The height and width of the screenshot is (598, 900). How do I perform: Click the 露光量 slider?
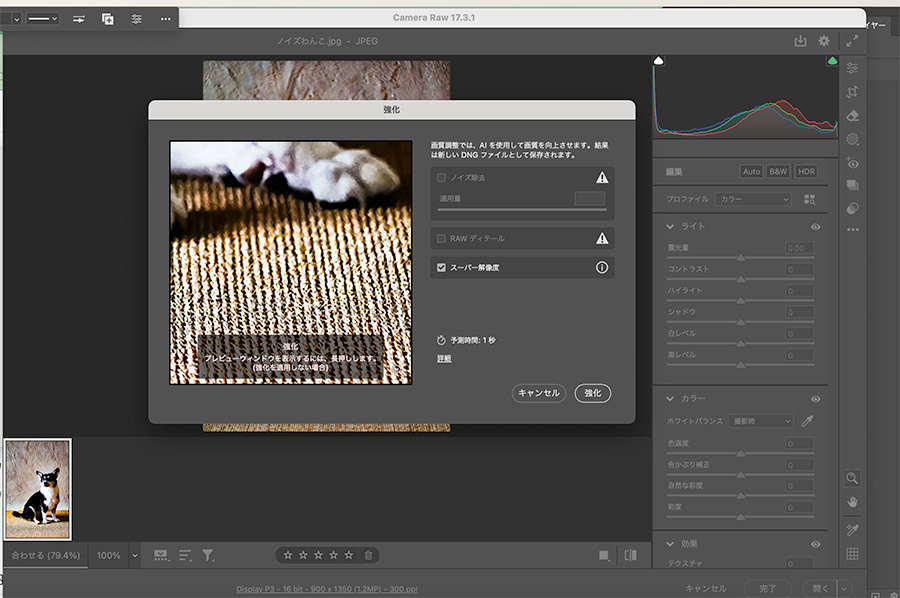point(740,258)
